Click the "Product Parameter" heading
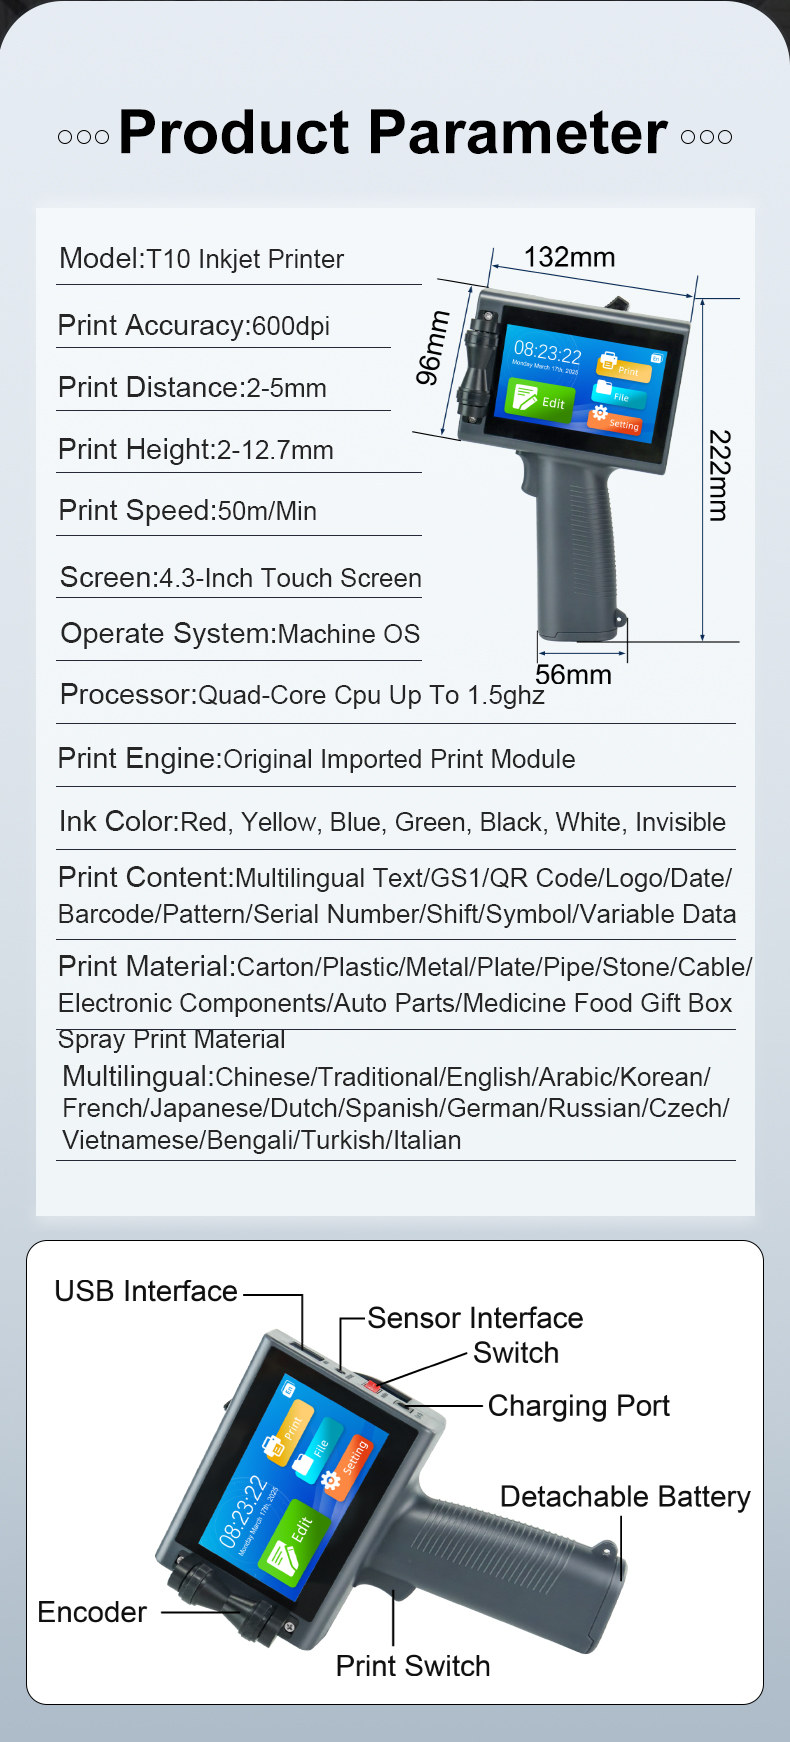Viewport: 790px width, 1742px height. pos(393,133)
